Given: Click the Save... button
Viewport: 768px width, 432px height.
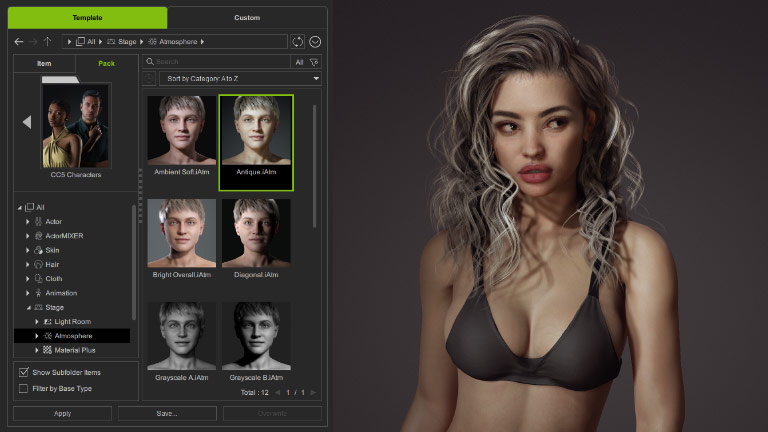Looking at the screenshot, I should (167, 413).
